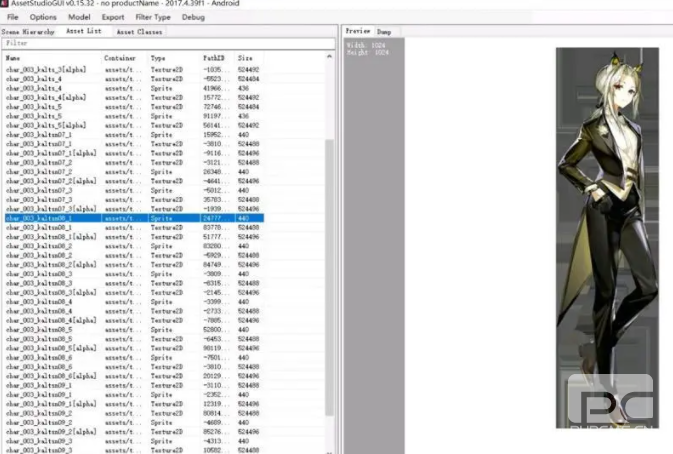The image size is (673, 454).
Task: Select the char_003_kaltsn08_3 Sprite row
Action: [x=134, y=274]
